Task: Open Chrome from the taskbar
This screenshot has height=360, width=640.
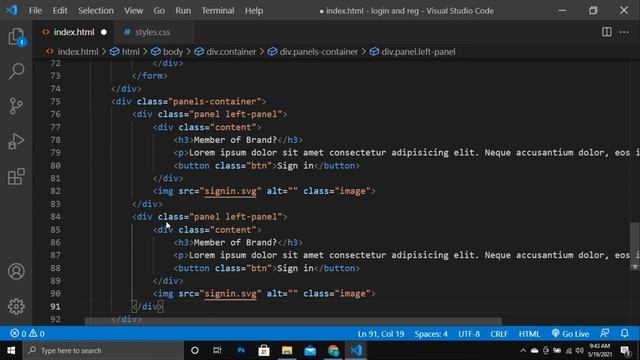Action: pos(333,350)
